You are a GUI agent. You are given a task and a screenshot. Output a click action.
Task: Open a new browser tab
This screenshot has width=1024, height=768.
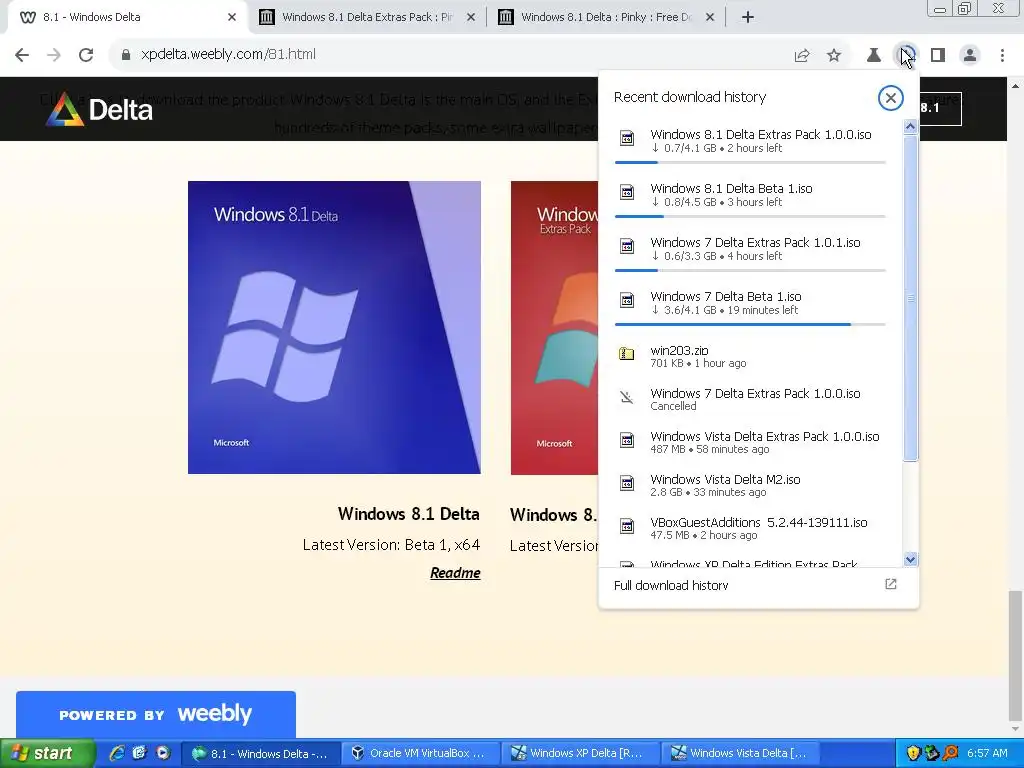[748, 18]
